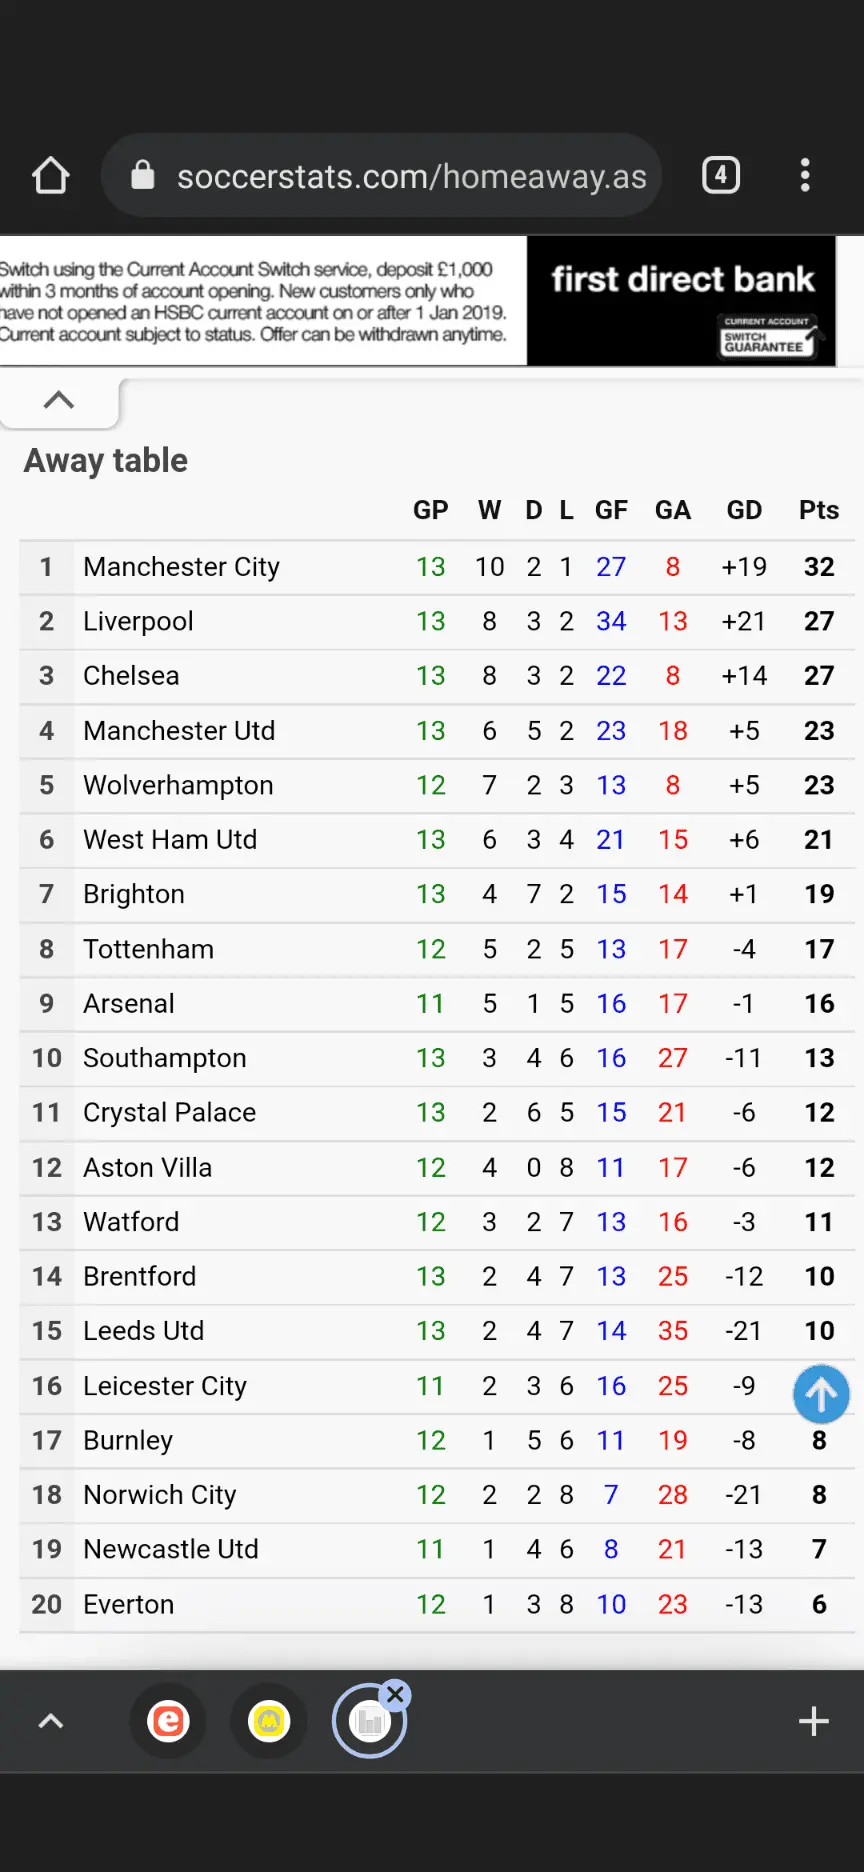Tap the Away table heading
Image resolution: width=864 pixels, height=1872 pixels.
tap(106, 460)
